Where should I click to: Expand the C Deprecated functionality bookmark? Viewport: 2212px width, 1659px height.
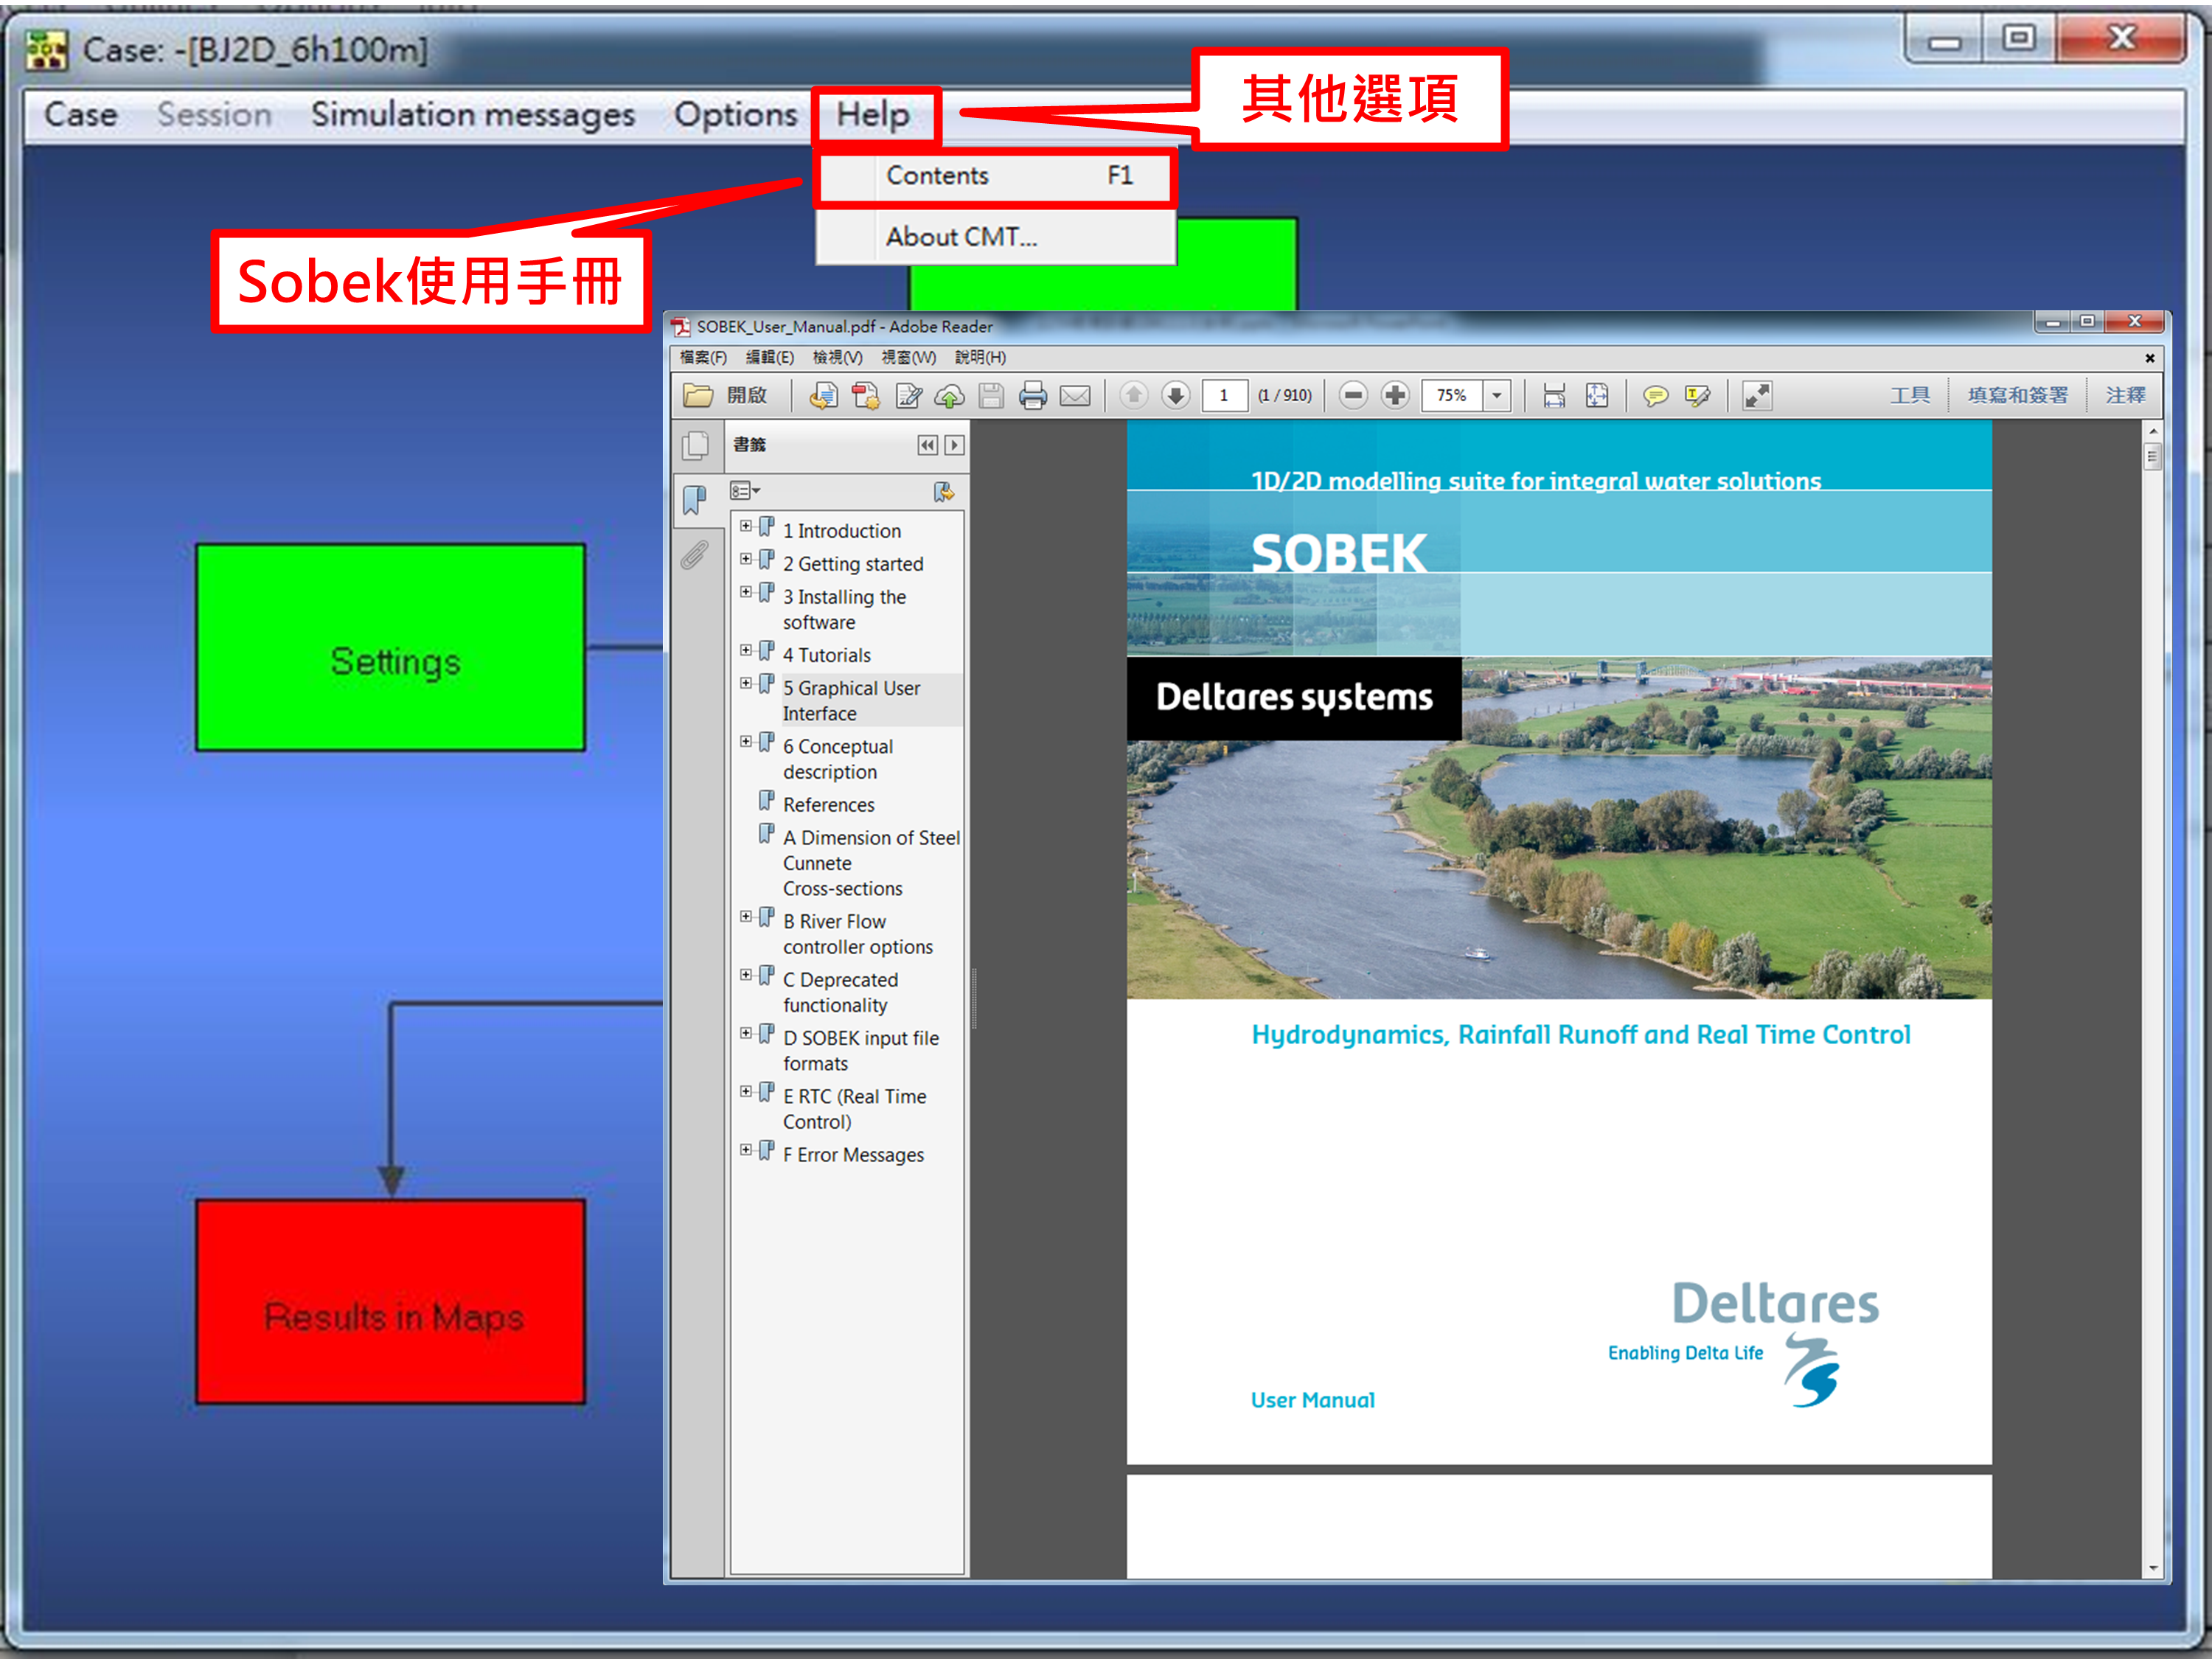746,974
